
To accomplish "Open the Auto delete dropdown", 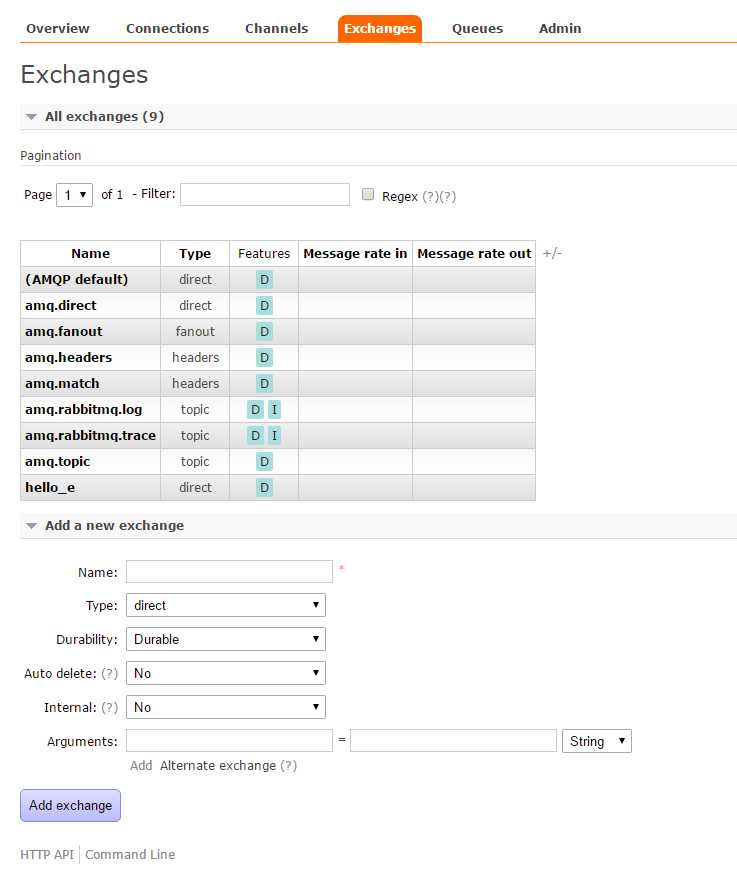I will tap(226, 673).
